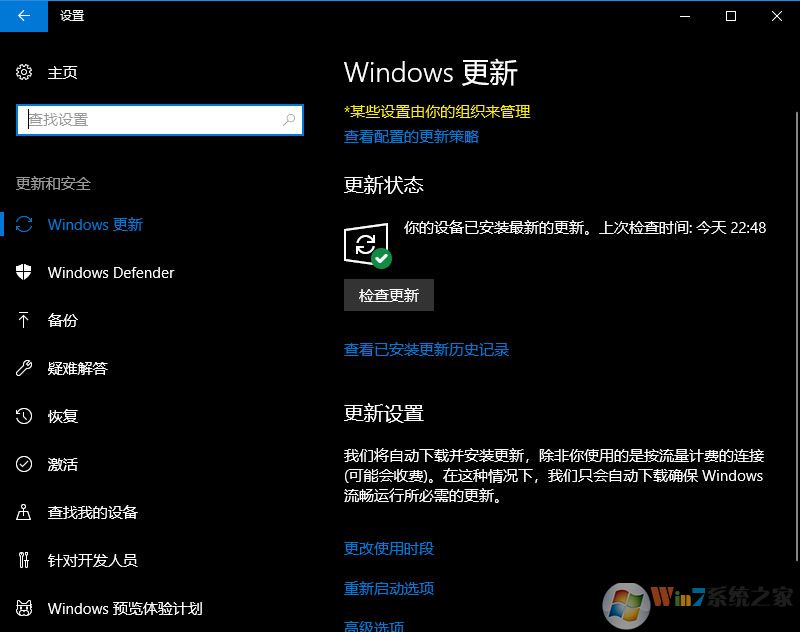Click the 重新启动选项 link
Screen dimensions: 800x632
385,588
